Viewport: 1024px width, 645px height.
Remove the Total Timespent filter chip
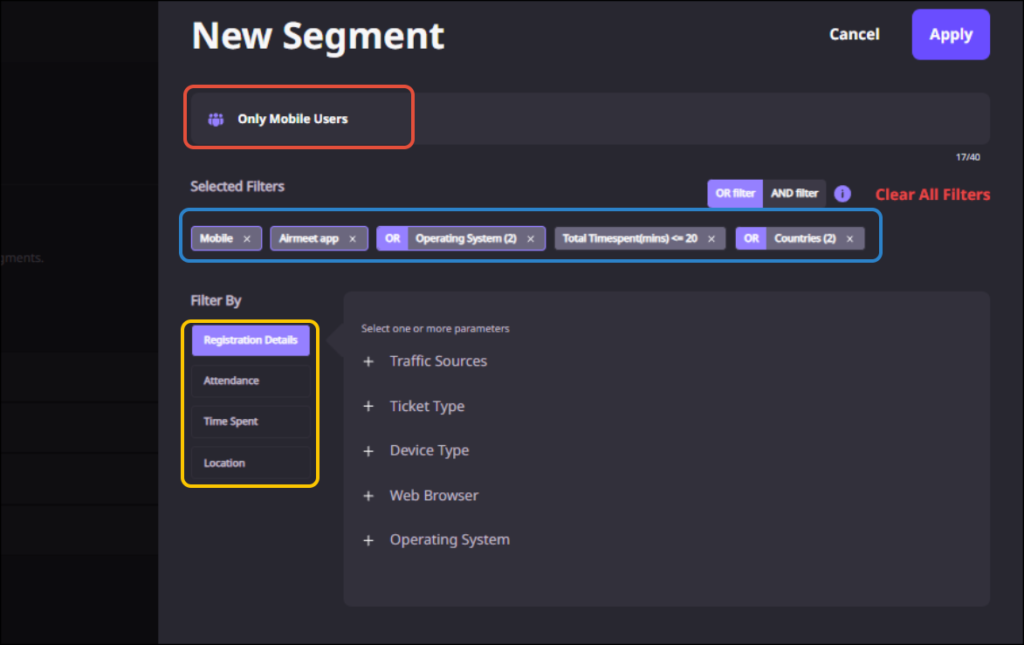711,239
